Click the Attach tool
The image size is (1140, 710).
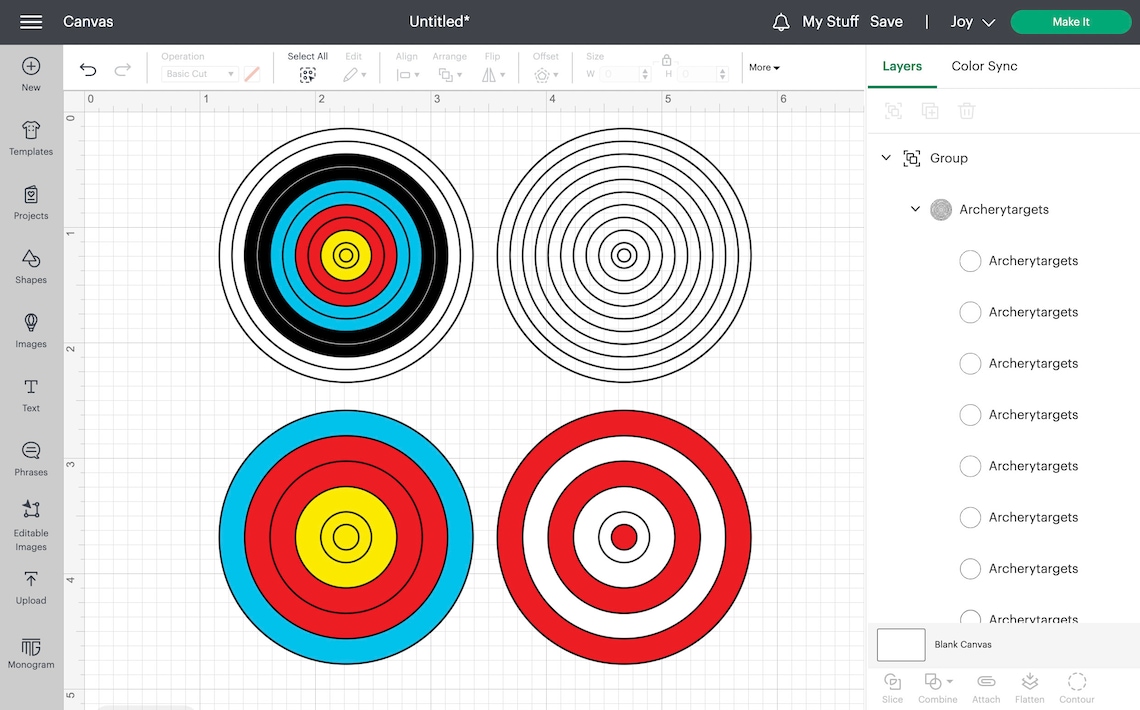click(986, 687)
